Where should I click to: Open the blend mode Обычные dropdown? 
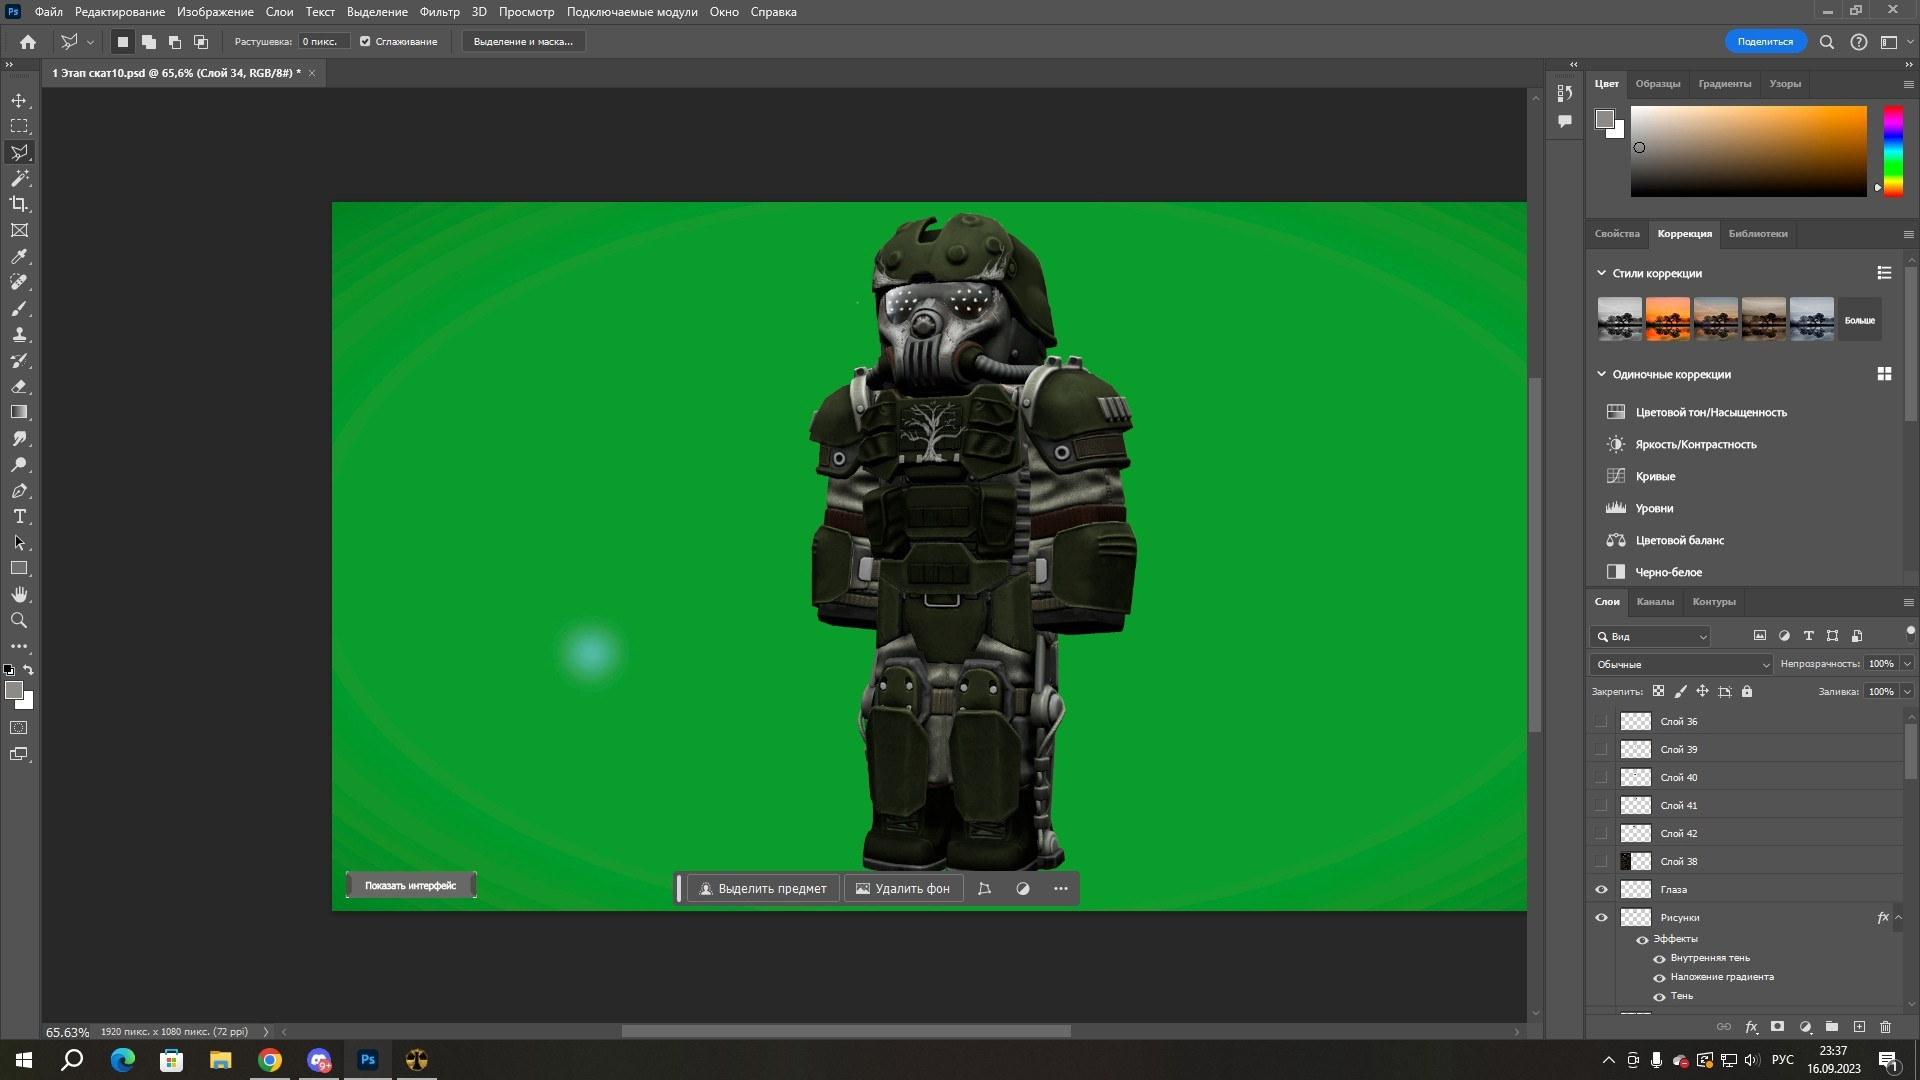coord(1680,664)
